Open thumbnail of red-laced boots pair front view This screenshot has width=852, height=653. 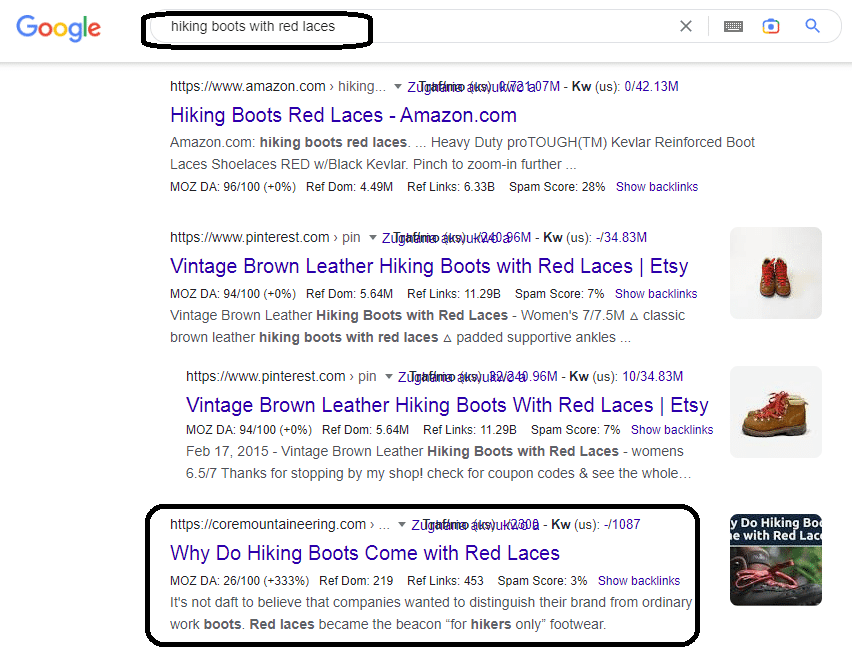775,273
